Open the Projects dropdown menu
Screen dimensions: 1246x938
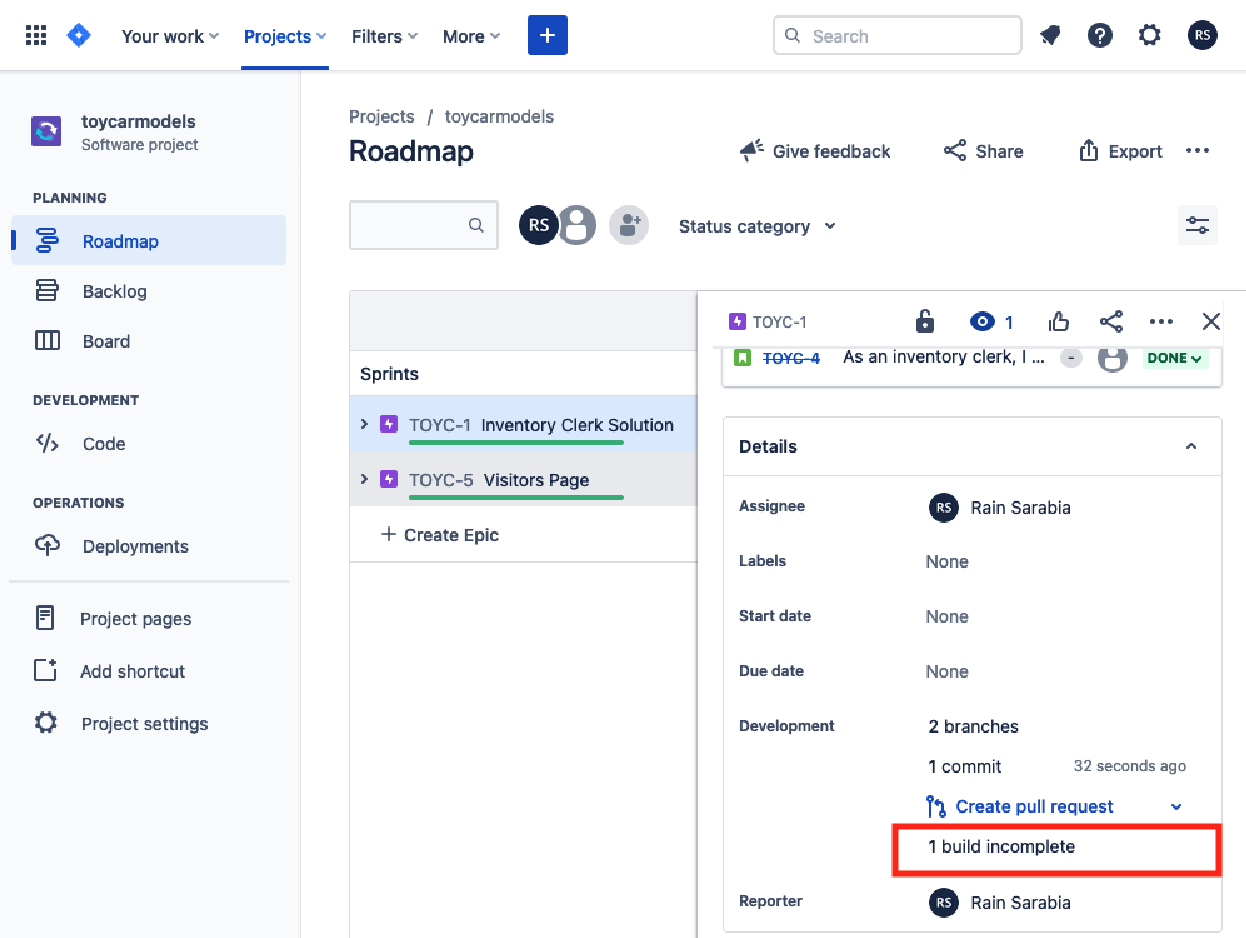point(285,36)
